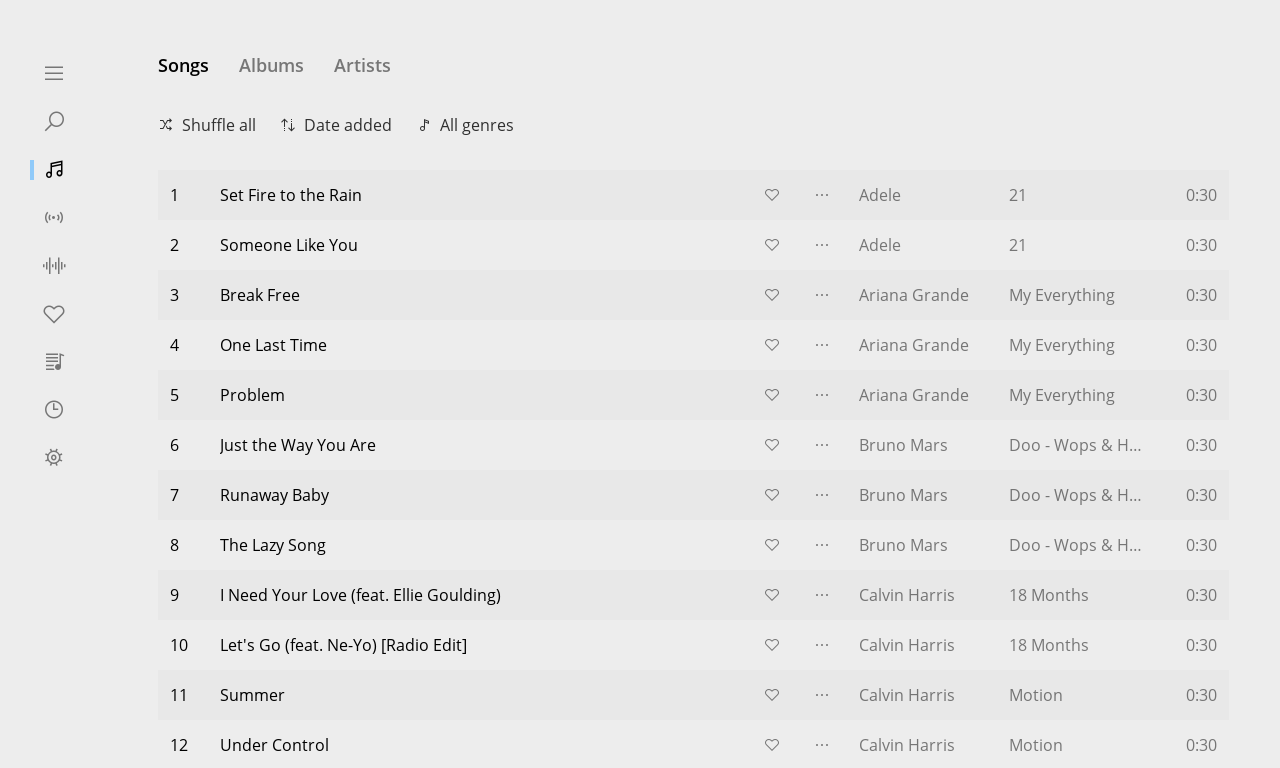1280x768 pixels.
Task: Open album My Everything on Problem row
Action: [1062, 395]
